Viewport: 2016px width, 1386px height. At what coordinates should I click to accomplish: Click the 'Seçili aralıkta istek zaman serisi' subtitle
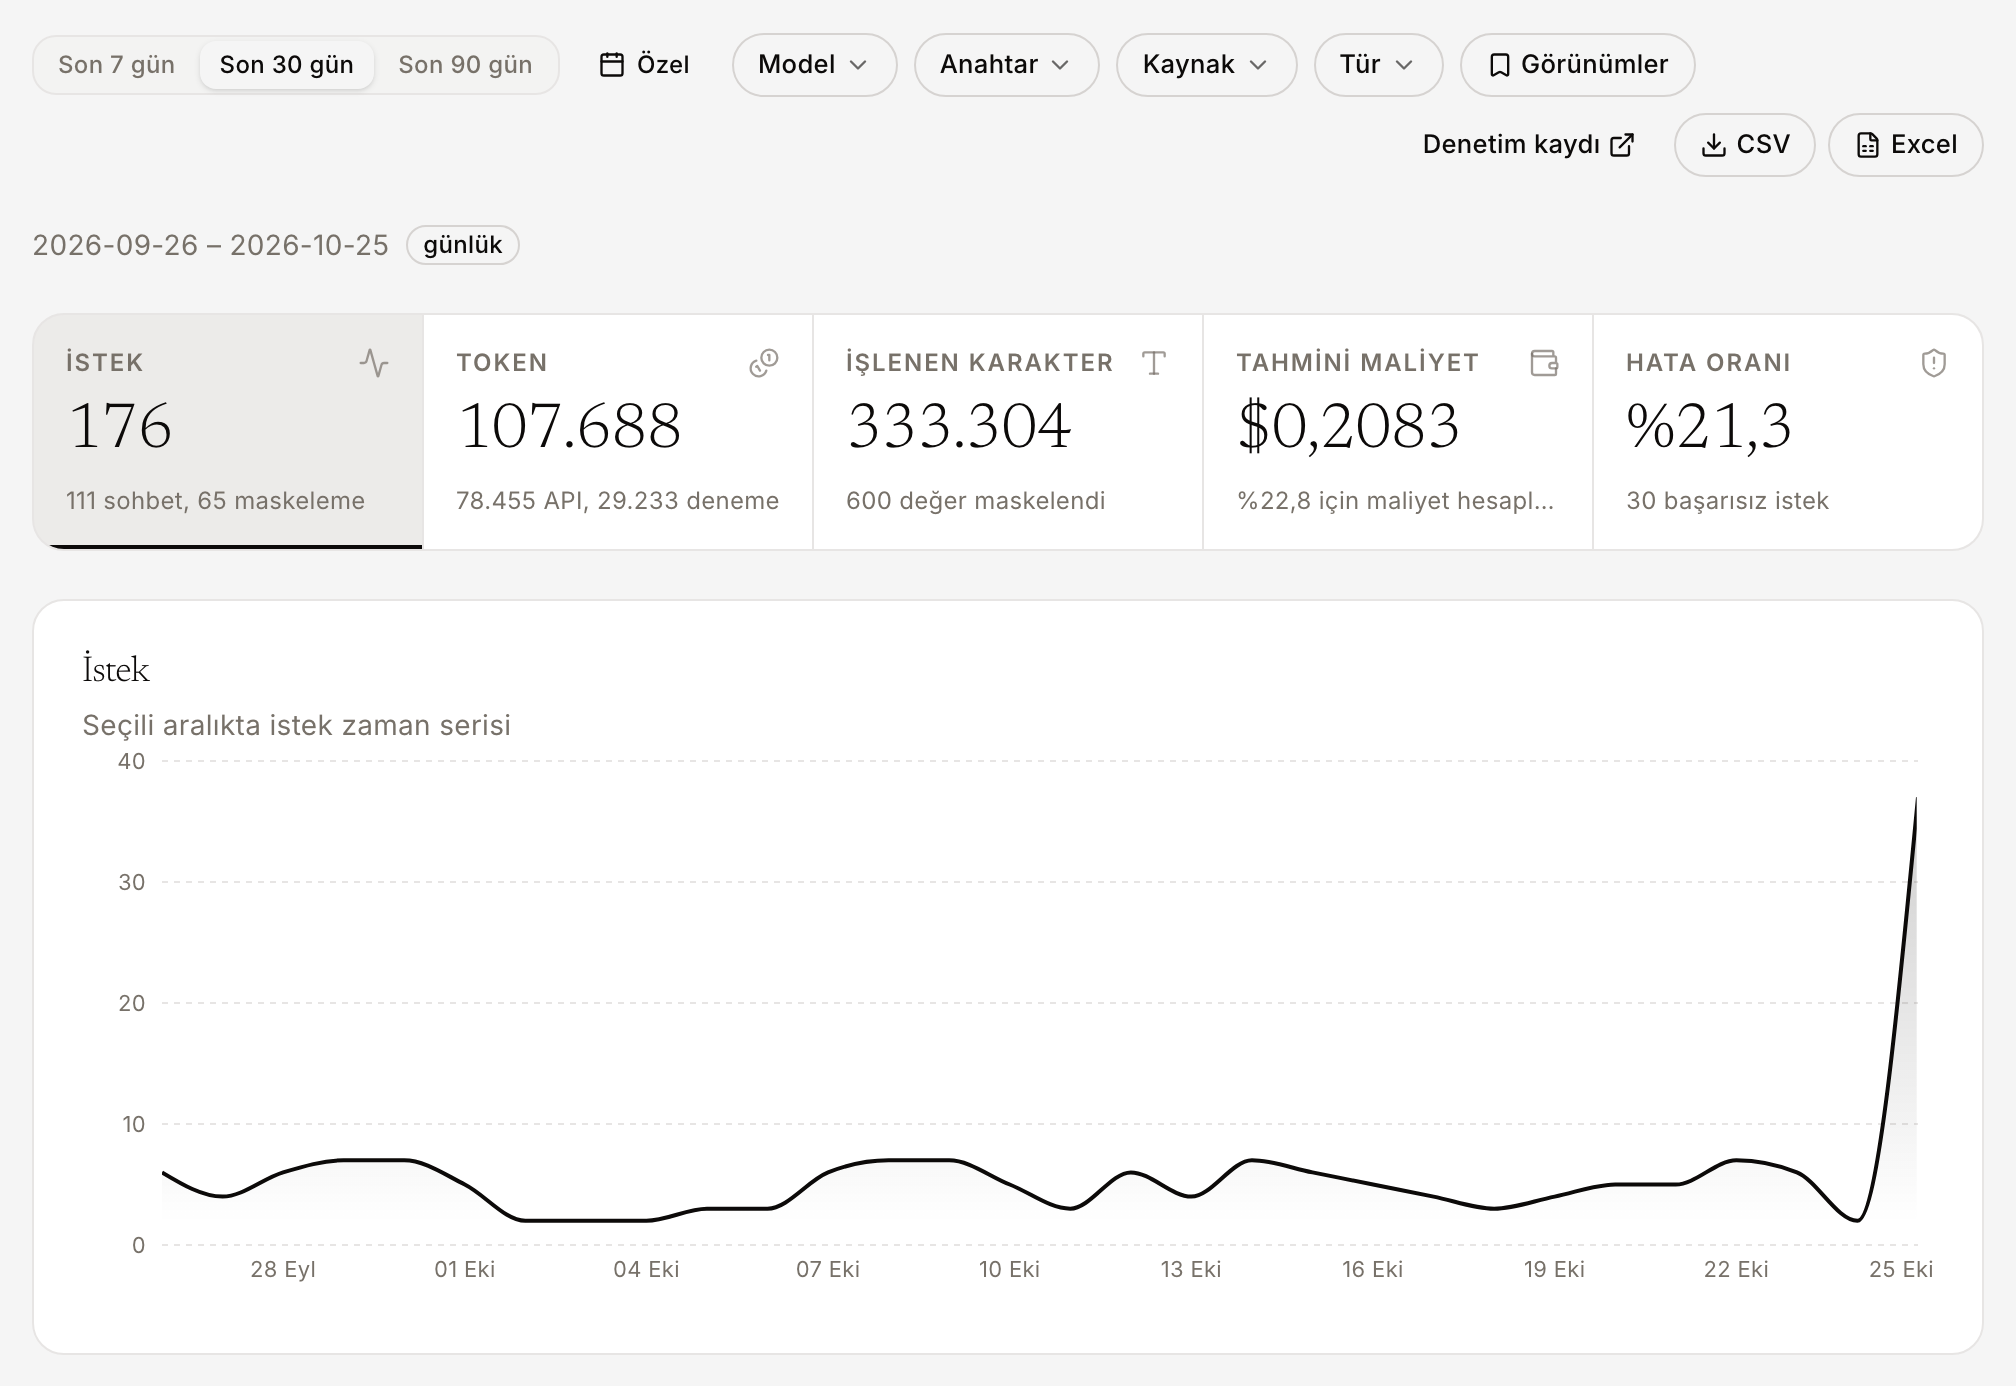(x=296, y=726)
